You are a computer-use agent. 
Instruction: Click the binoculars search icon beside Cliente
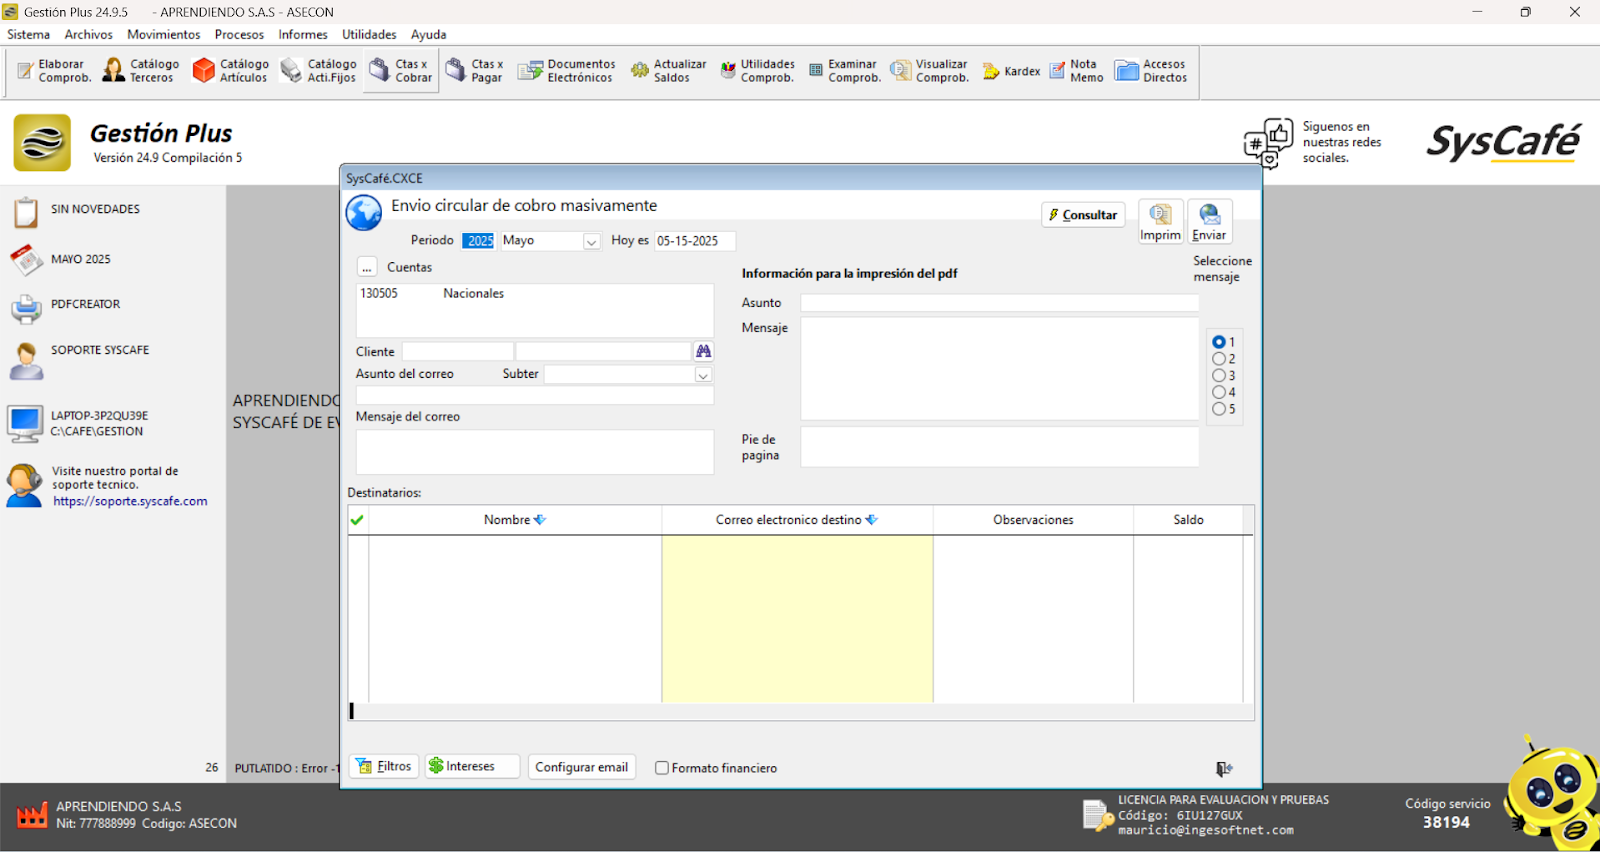[x=704, y=351]
